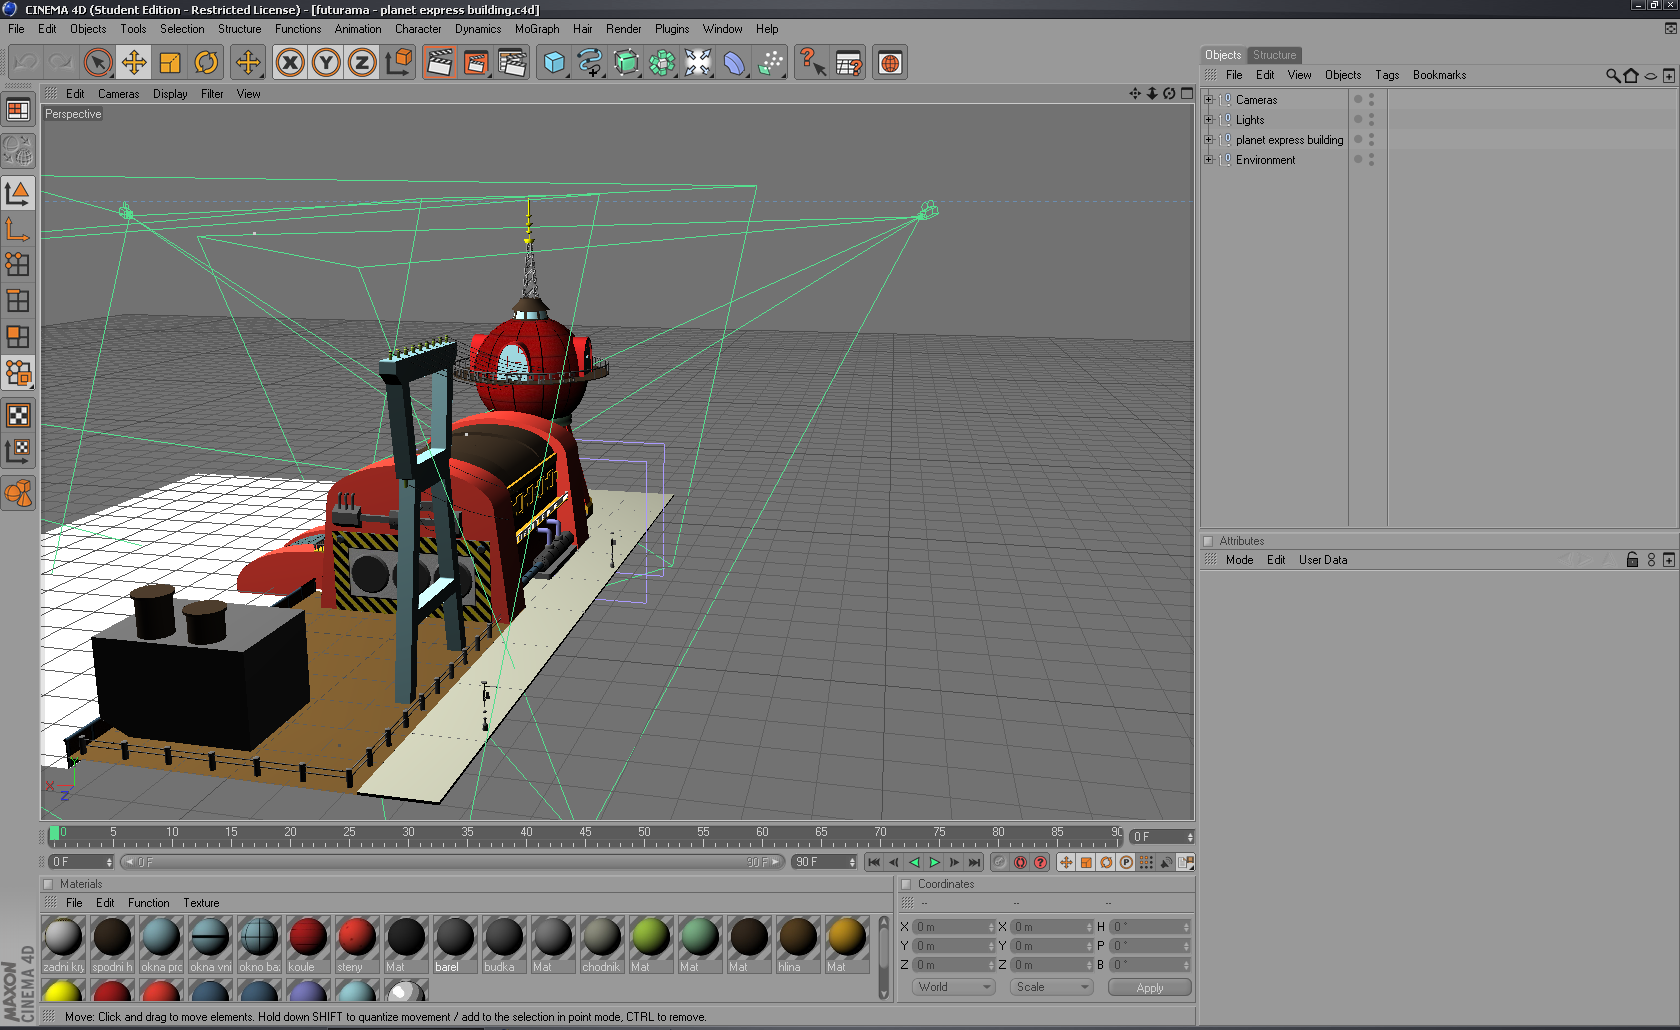Play animation forward
This screenshot has width=1680, height=1030.
[934, 862]
